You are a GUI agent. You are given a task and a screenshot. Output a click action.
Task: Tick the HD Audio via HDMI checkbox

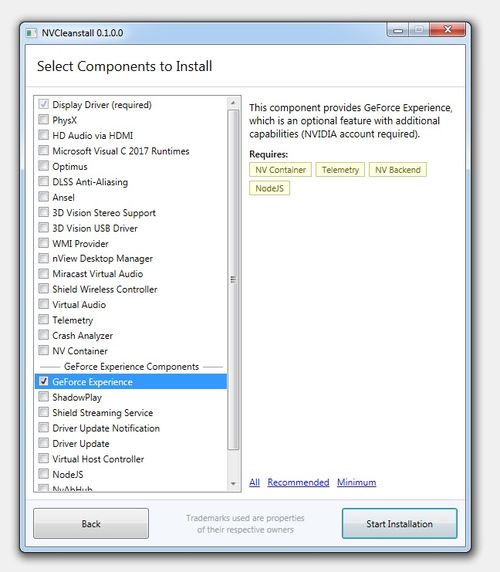click(43, 135)
